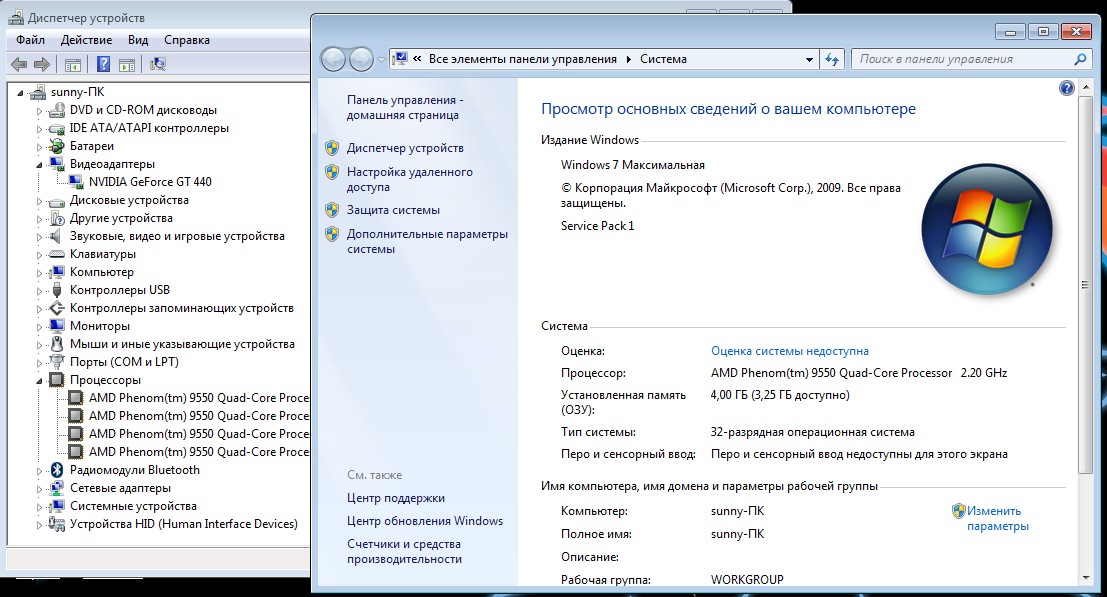Open the Действие menu

[86, 40]
